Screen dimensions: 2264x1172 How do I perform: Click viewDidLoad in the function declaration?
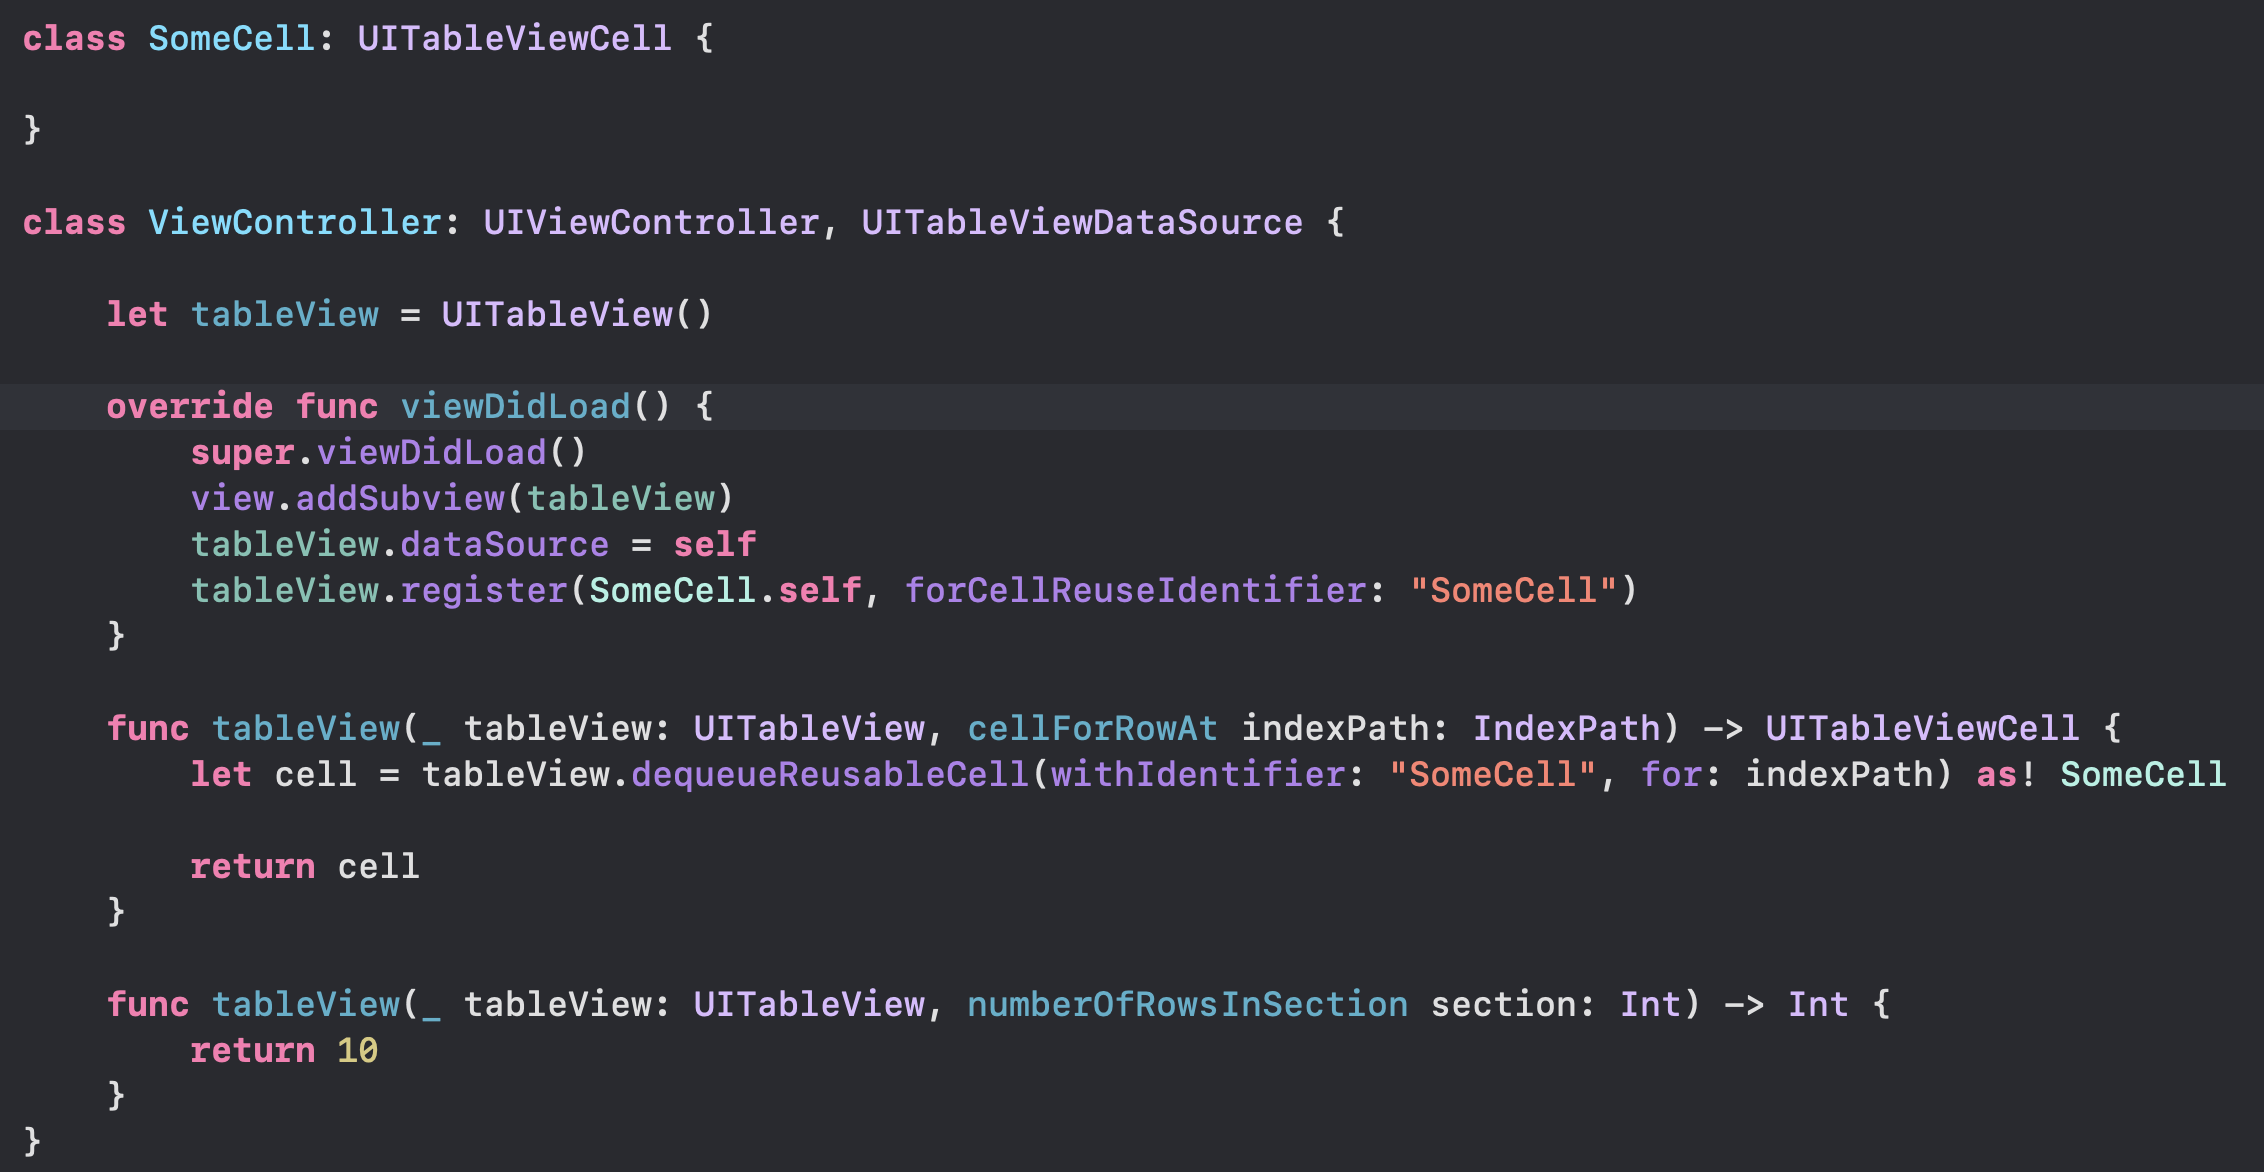(x=515, y=407)
